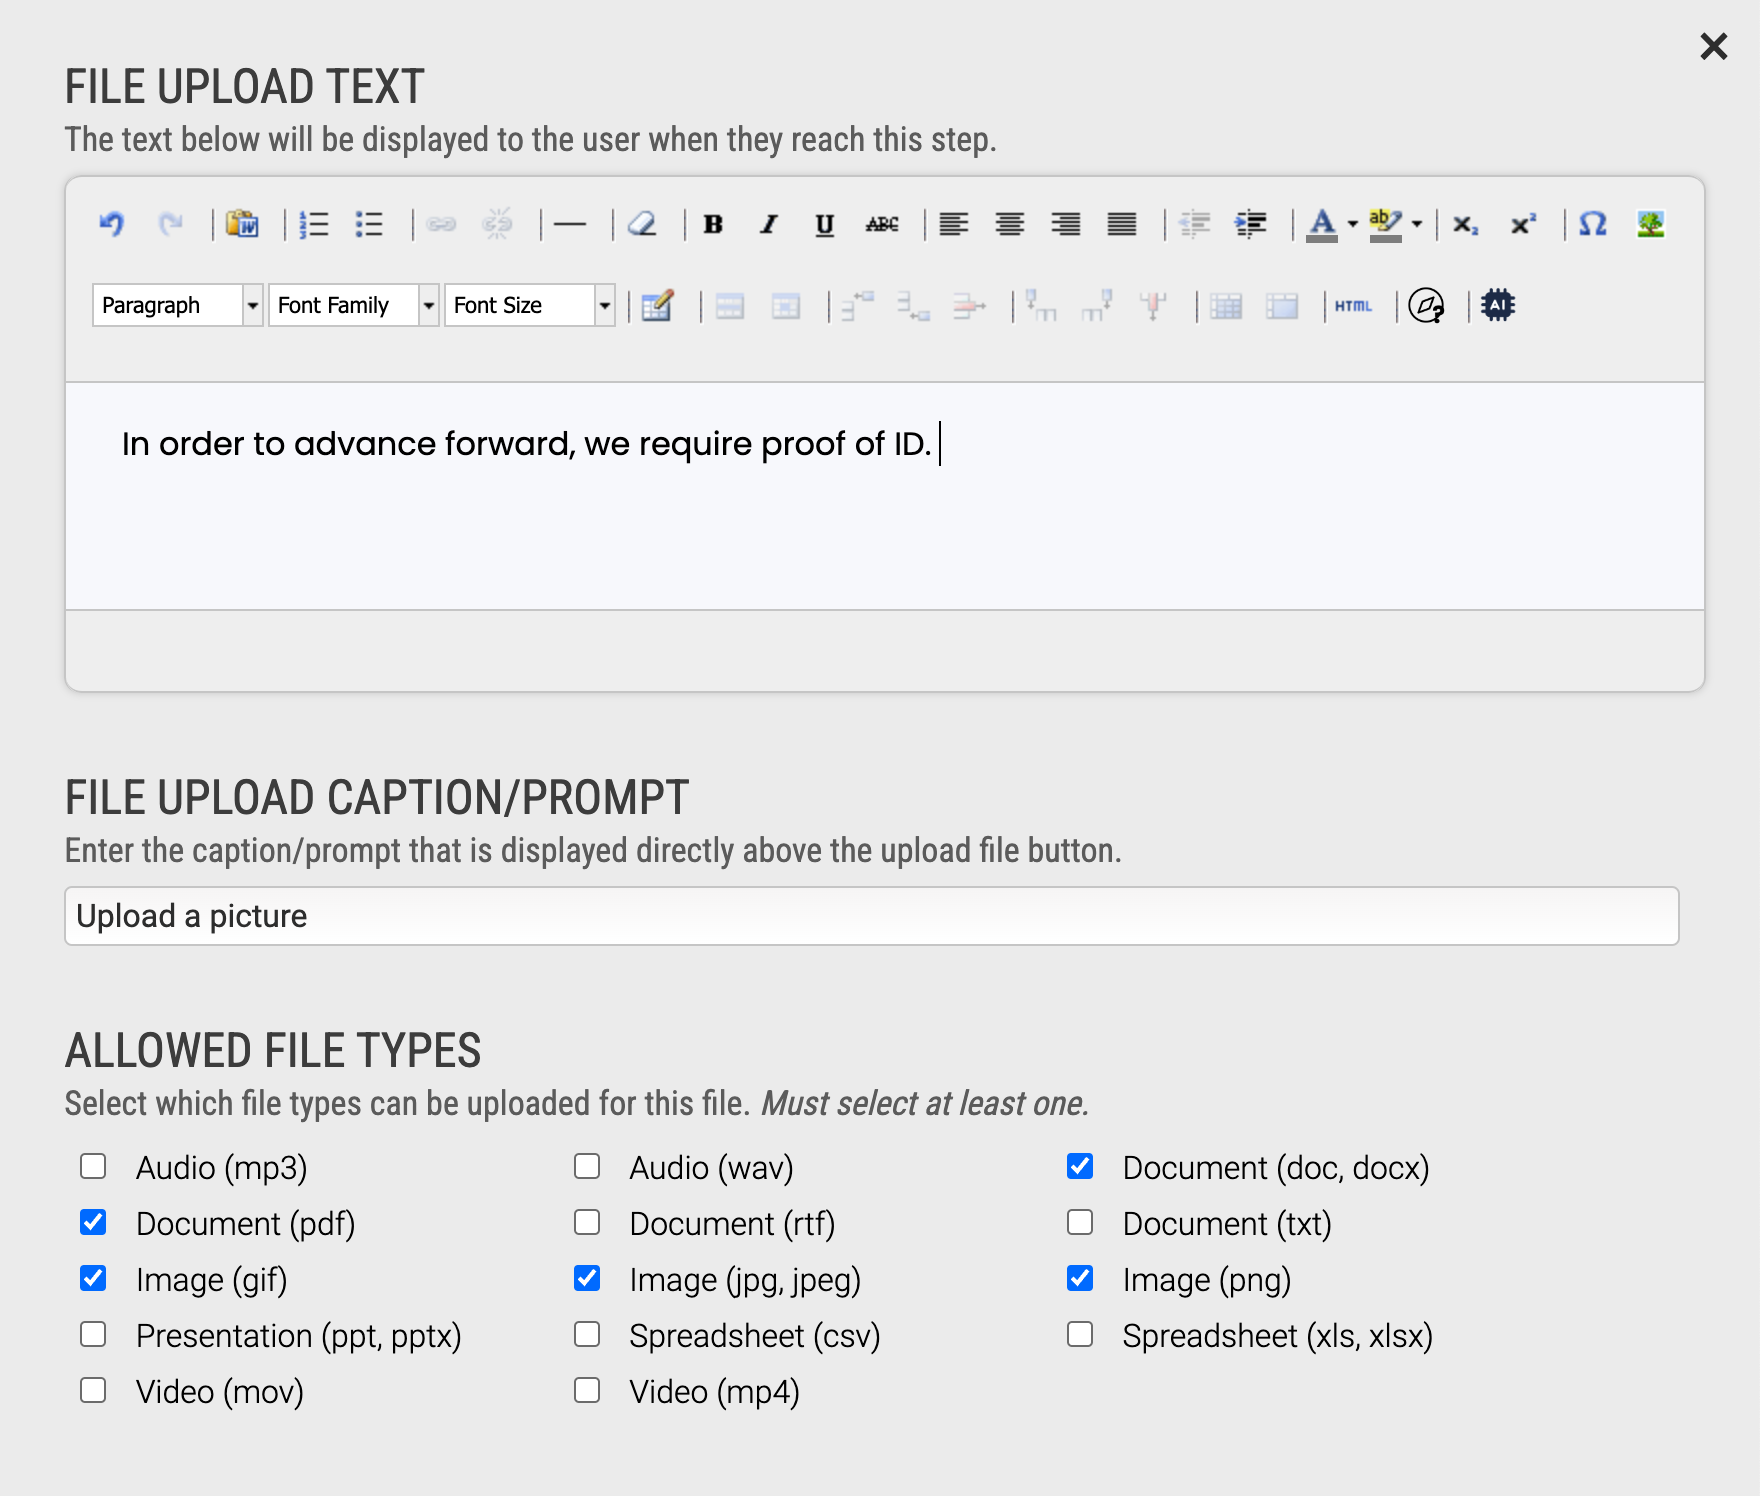
Task: Center align the text
Action: [1010, 224]
